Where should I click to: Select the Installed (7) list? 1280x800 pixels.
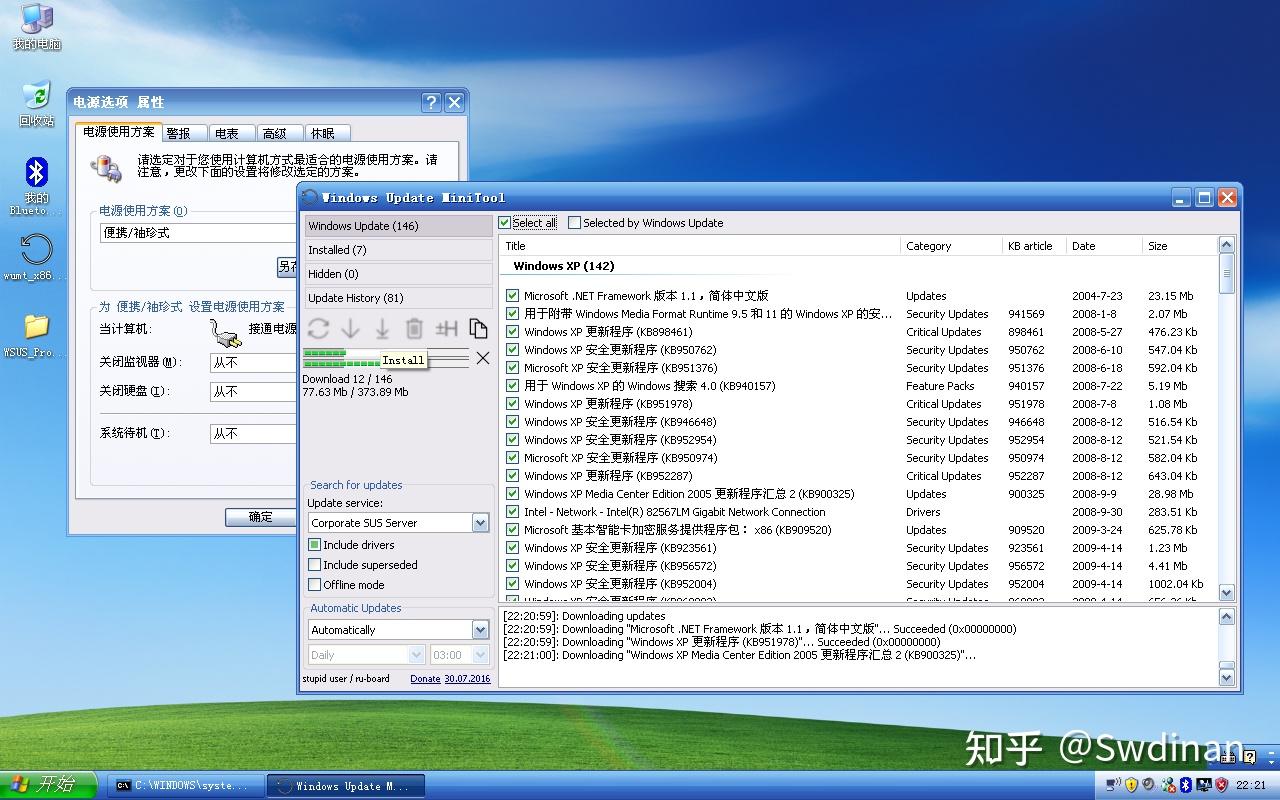(398, 250)
